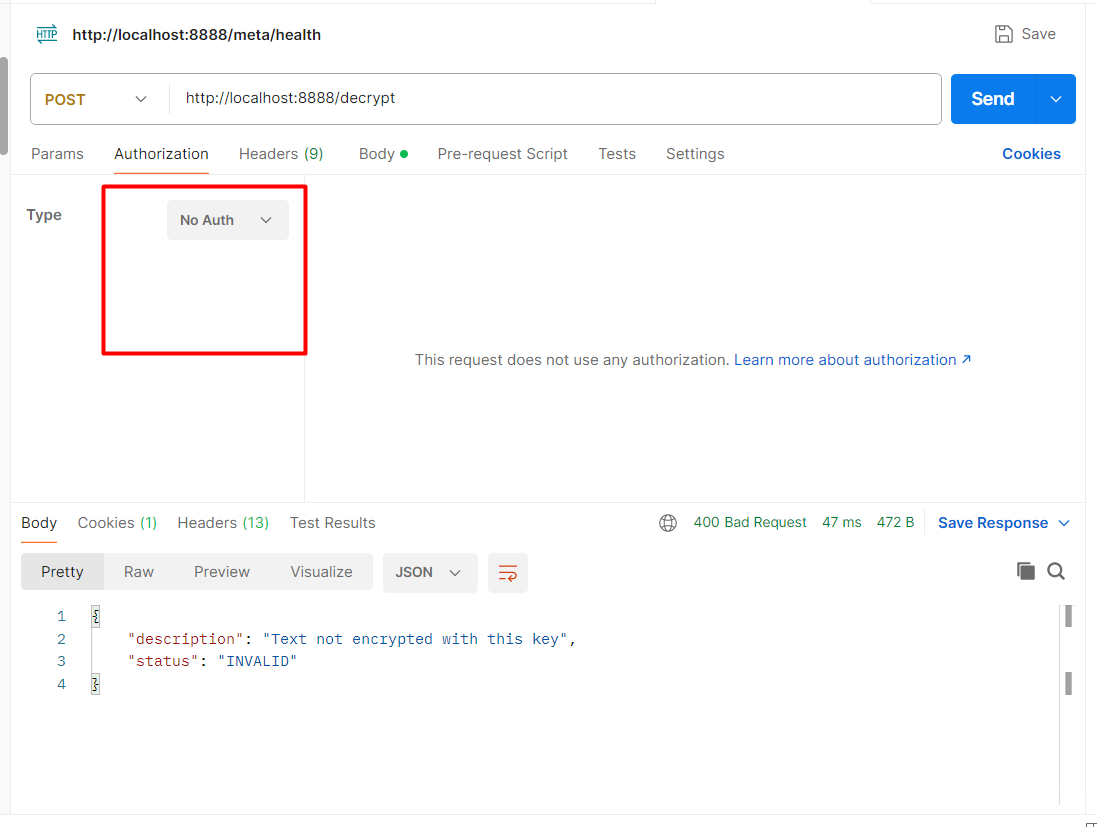Image resolution: width=1097 pixels, height=827 pixels.
Task: Click the HTTP badge on the request tab
Action: (x=46, y=33)
